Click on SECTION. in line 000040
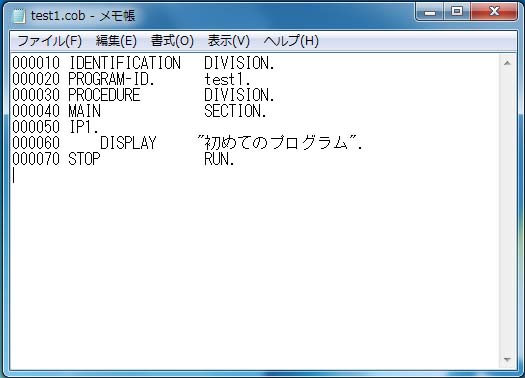This screenshot has width=525, height=378. pos(235,111)
